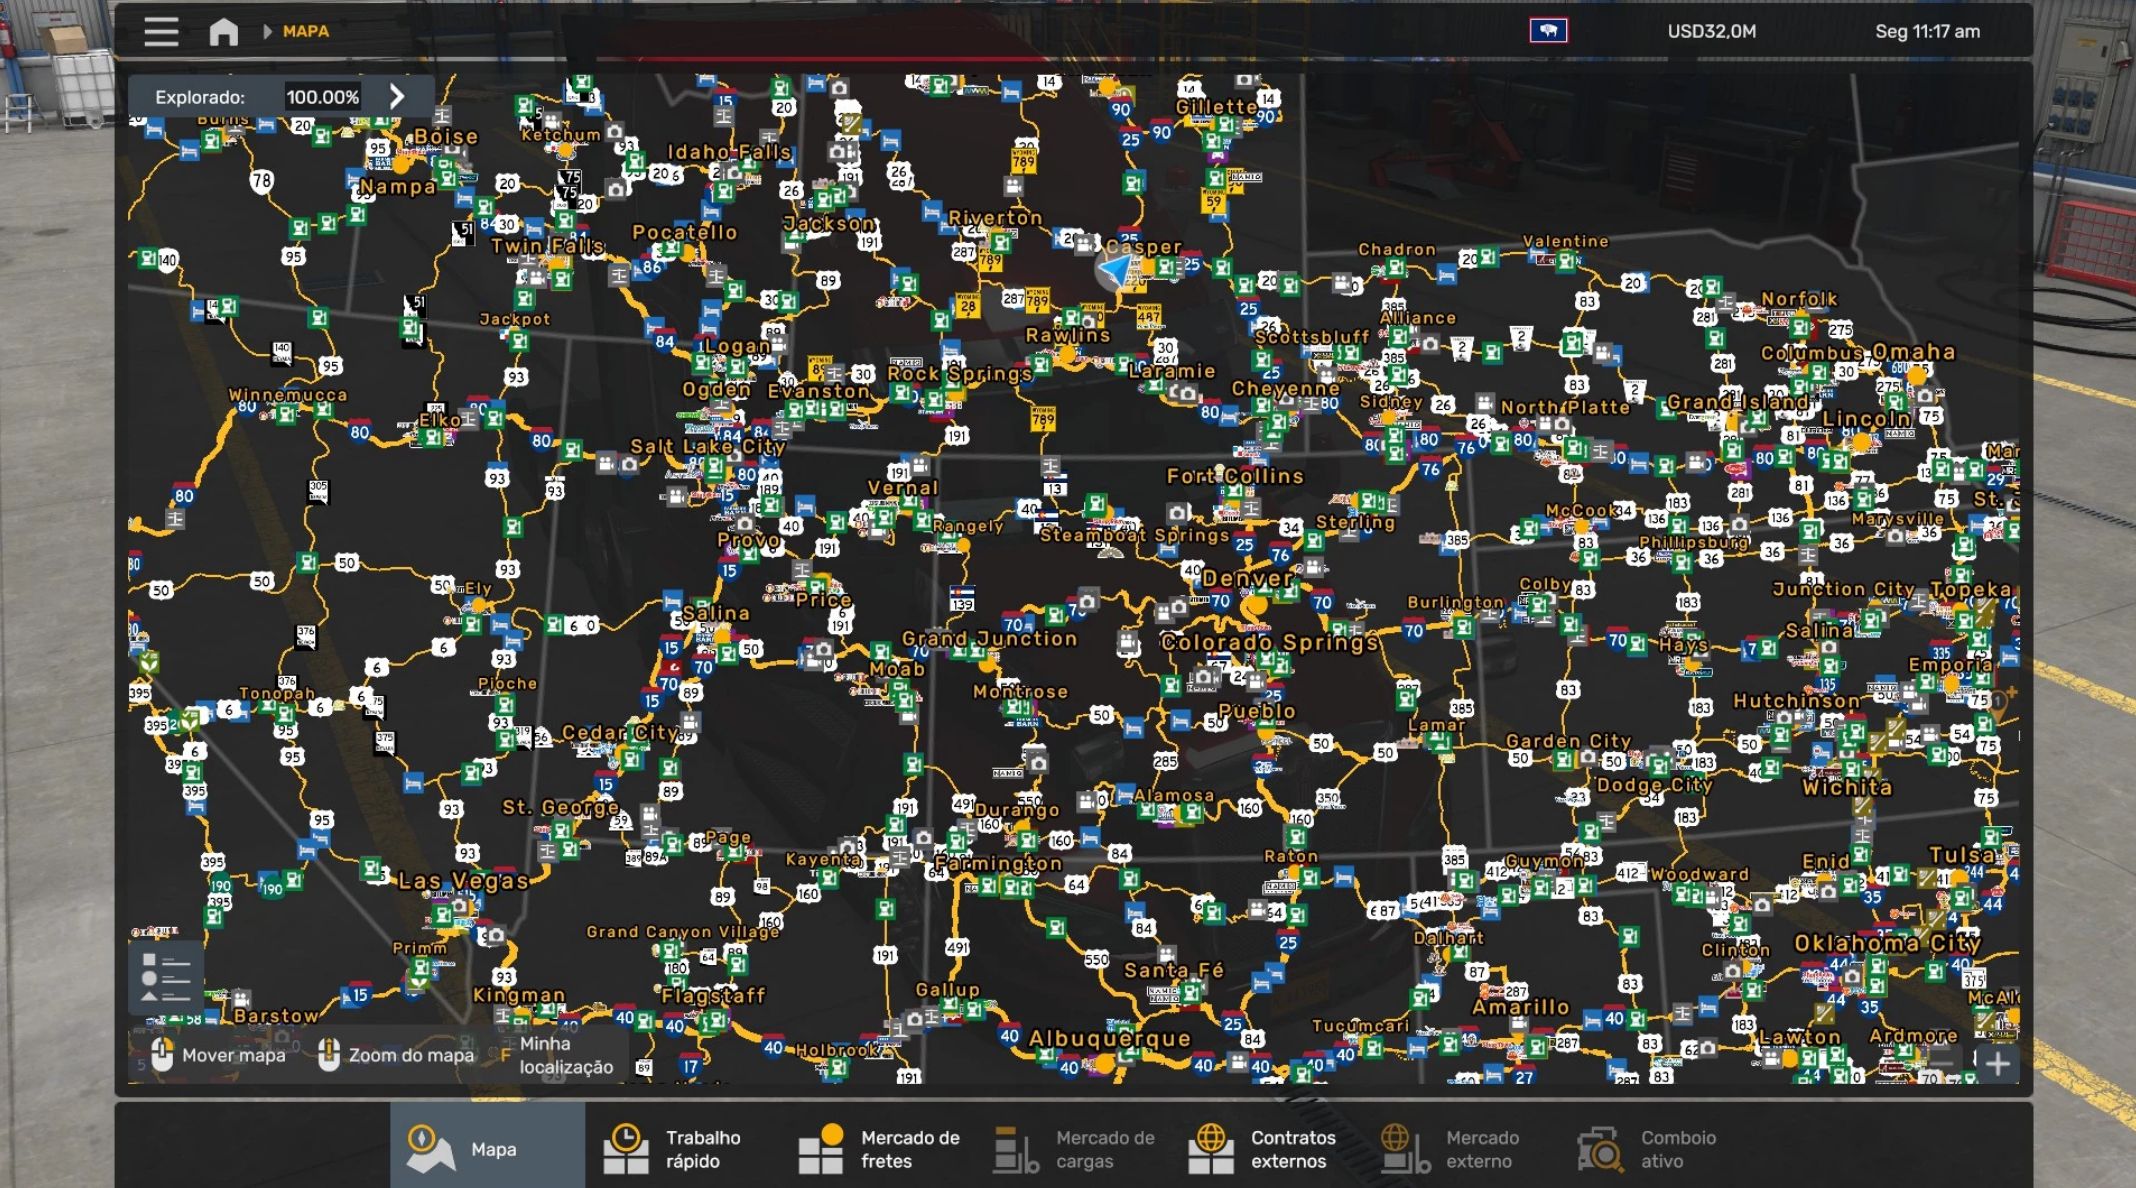Click the player location arrow near Casper
Viewport: 2136px width, 1188px height.
pyautogui.click(x=1115, y=270)
